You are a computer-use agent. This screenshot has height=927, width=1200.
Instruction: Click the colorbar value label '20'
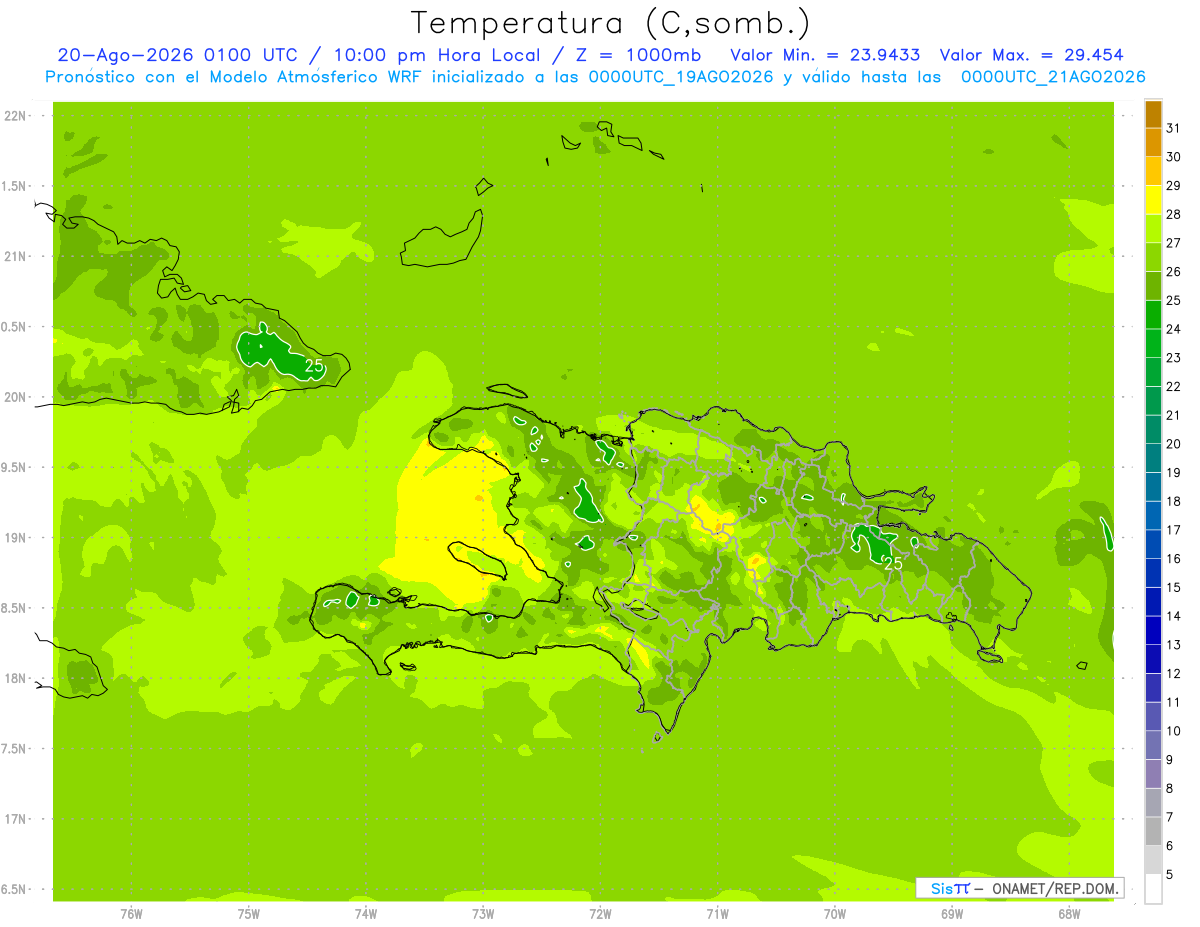[x=1173, y=444]
